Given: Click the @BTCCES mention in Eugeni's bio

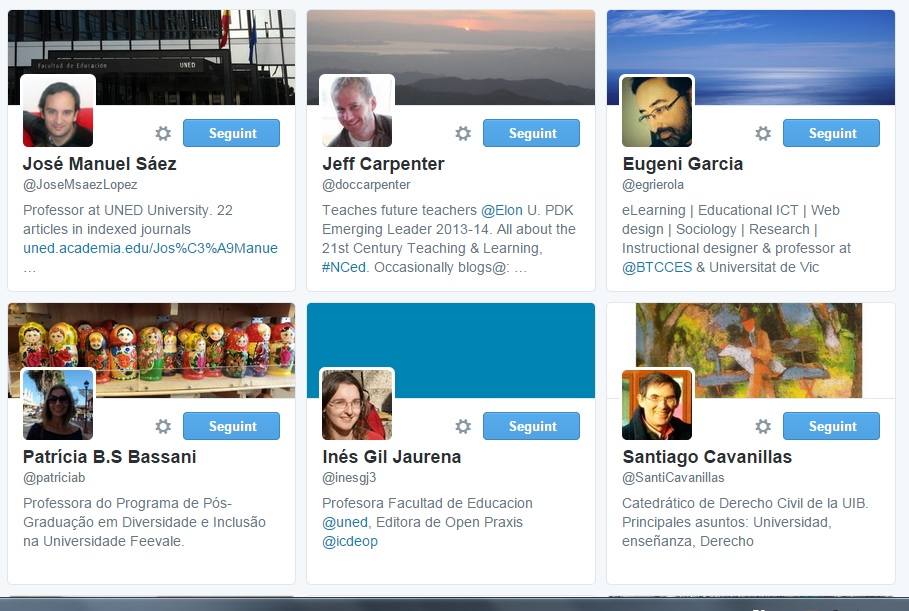Looking at the screenshot, I should click(657, 267).
